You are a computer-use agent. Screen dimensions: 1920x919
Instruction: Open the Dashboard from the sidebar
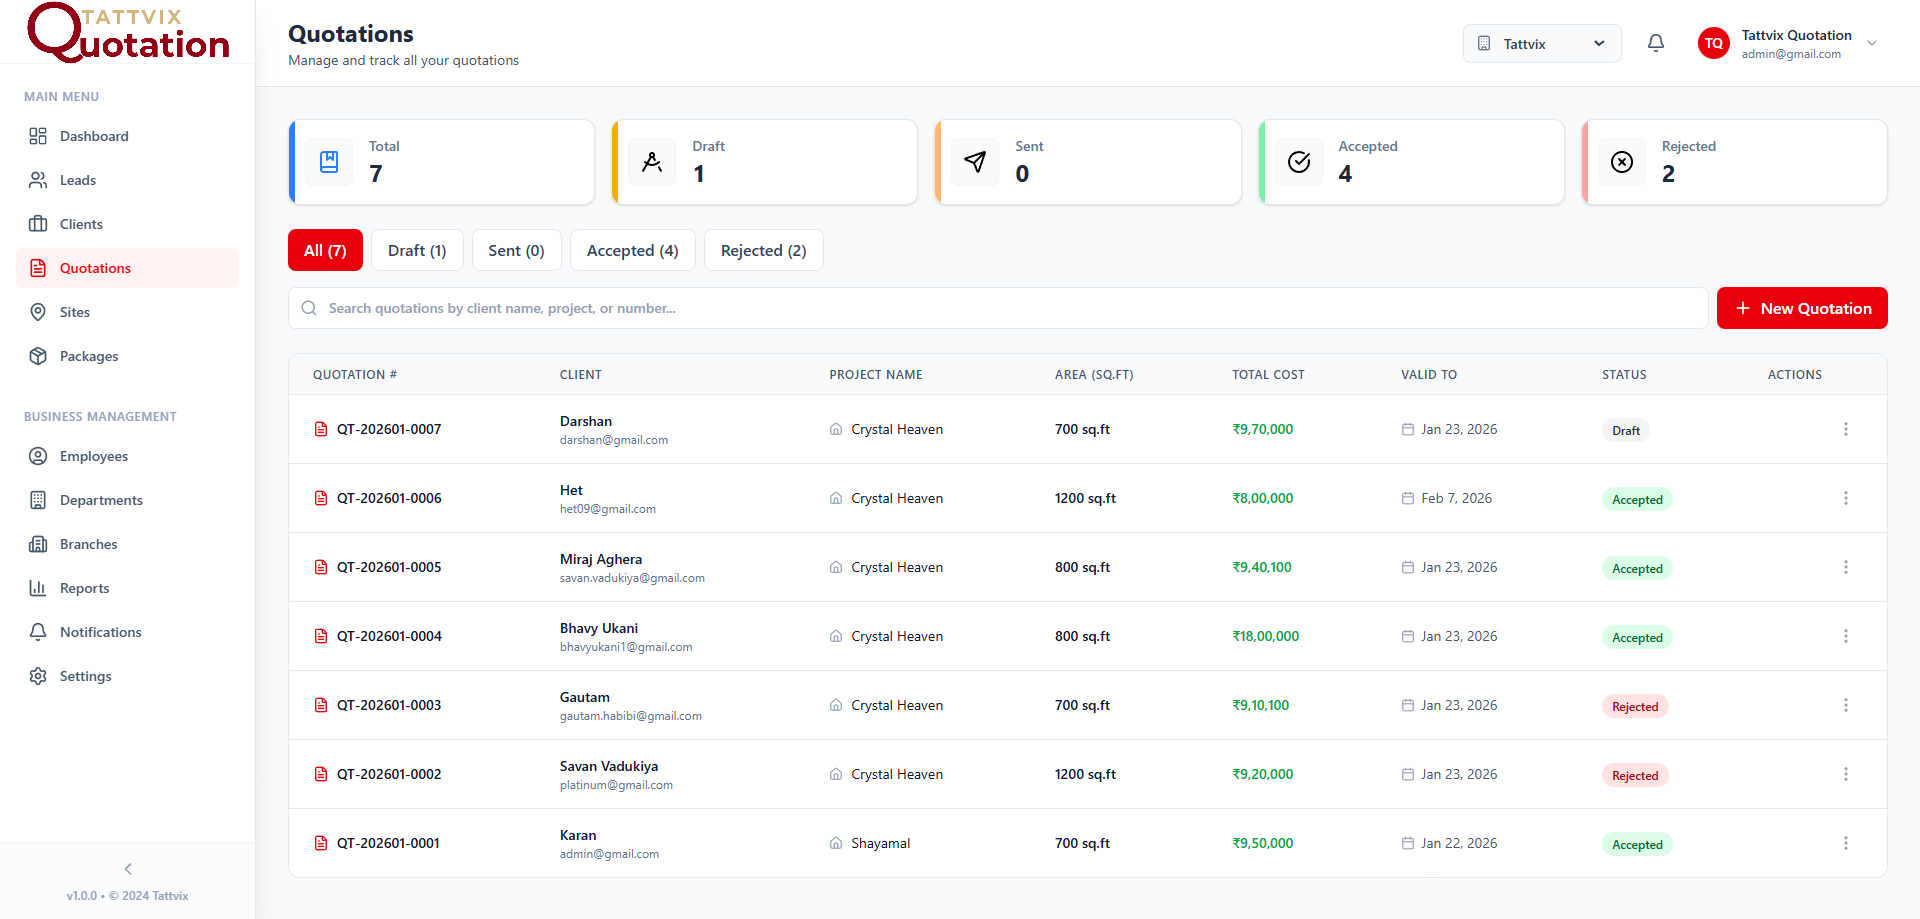[37, 136]
